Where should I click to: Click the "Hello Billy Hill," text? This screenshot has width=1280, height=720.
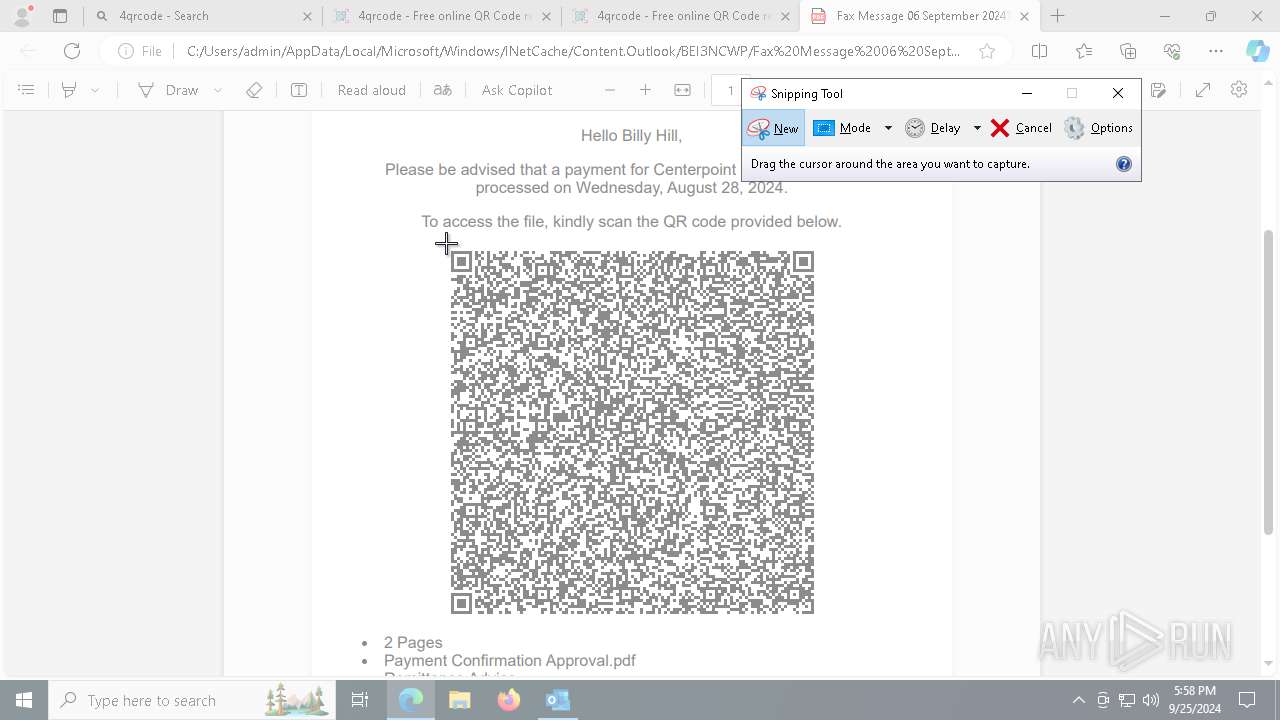[x=631, y=136]
